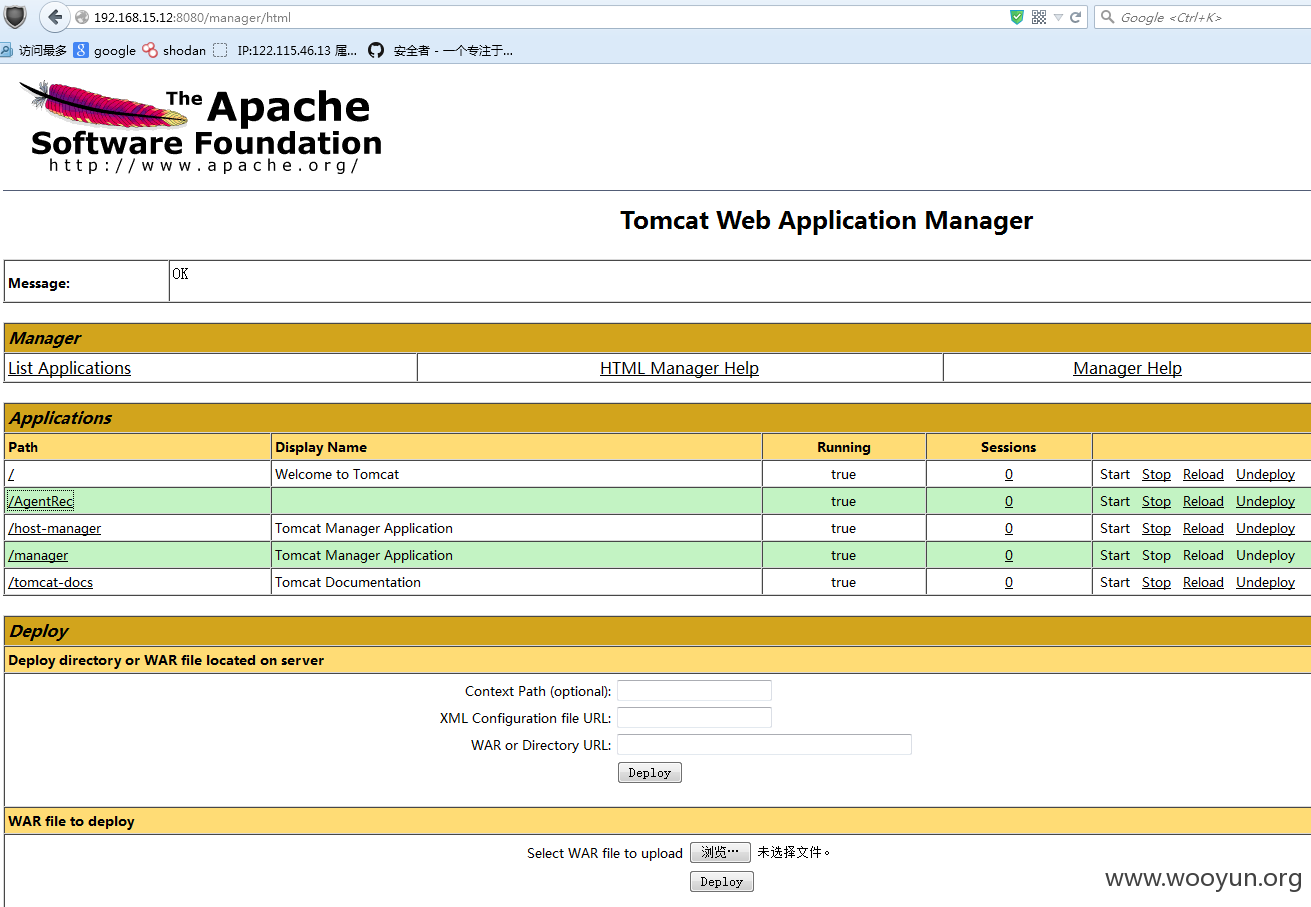Open the address bar history dropdown arrow
1311x907 pixels.
pos(1058,18)
